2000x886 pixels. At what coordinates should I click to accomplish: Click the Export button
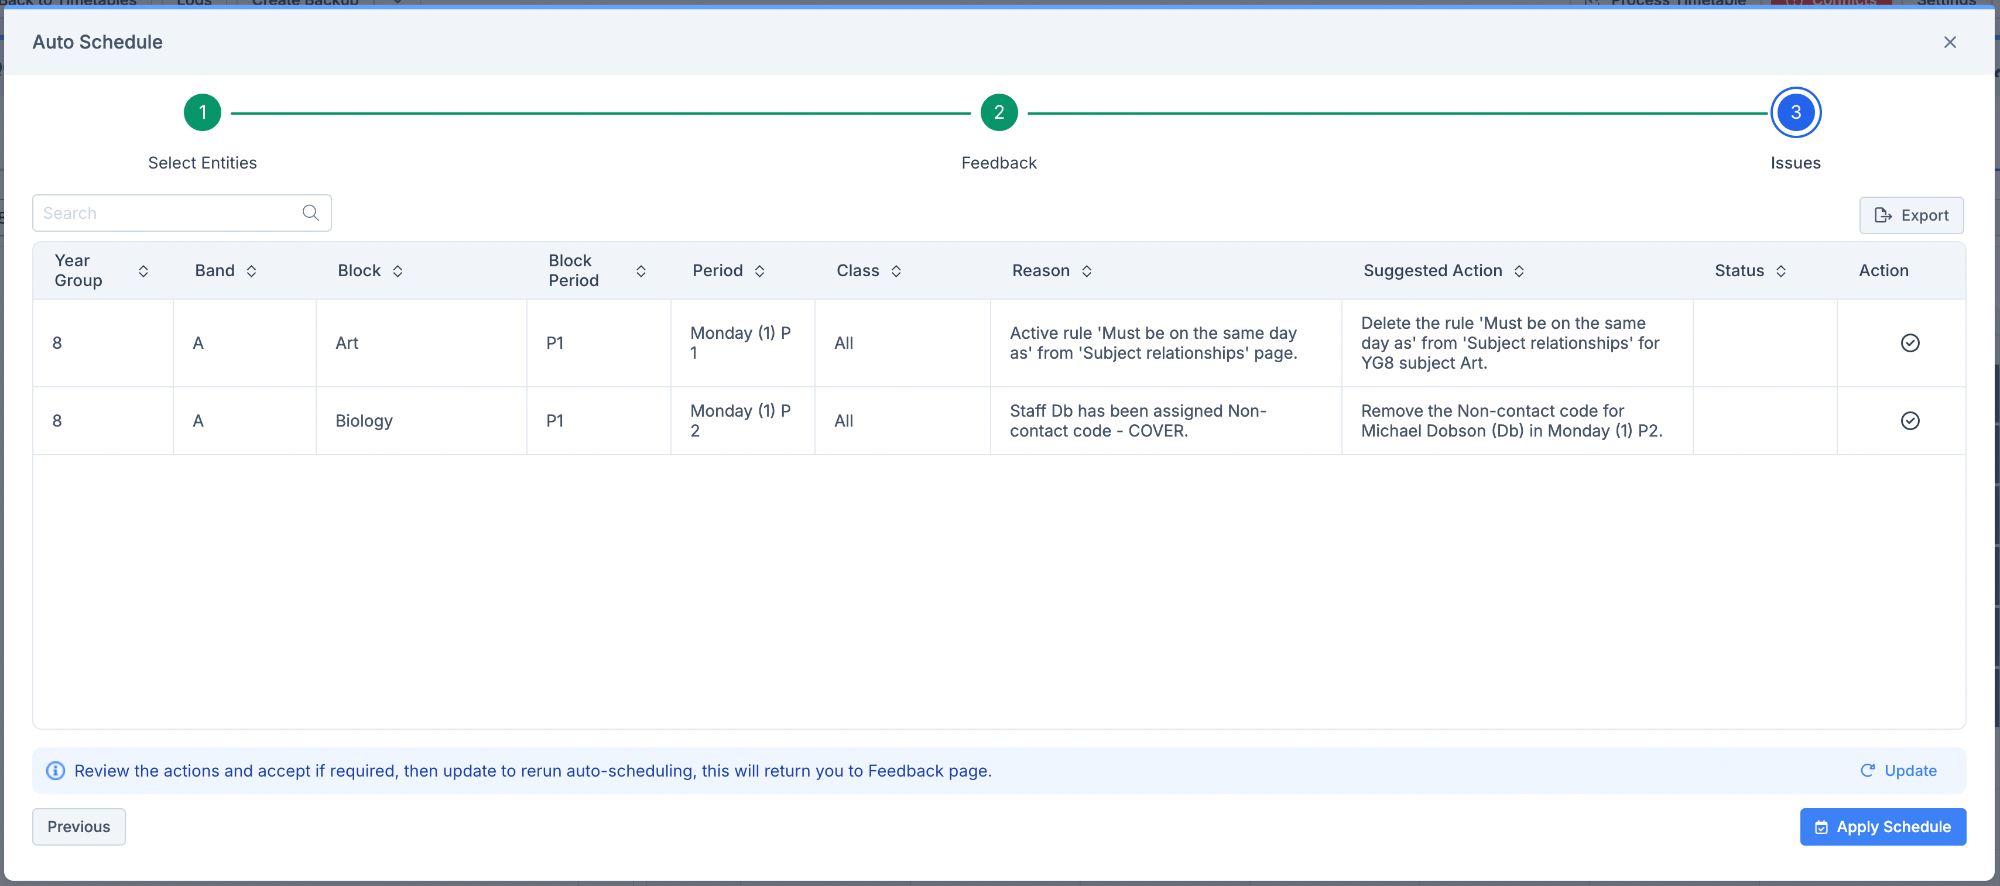click(1911, 215)
